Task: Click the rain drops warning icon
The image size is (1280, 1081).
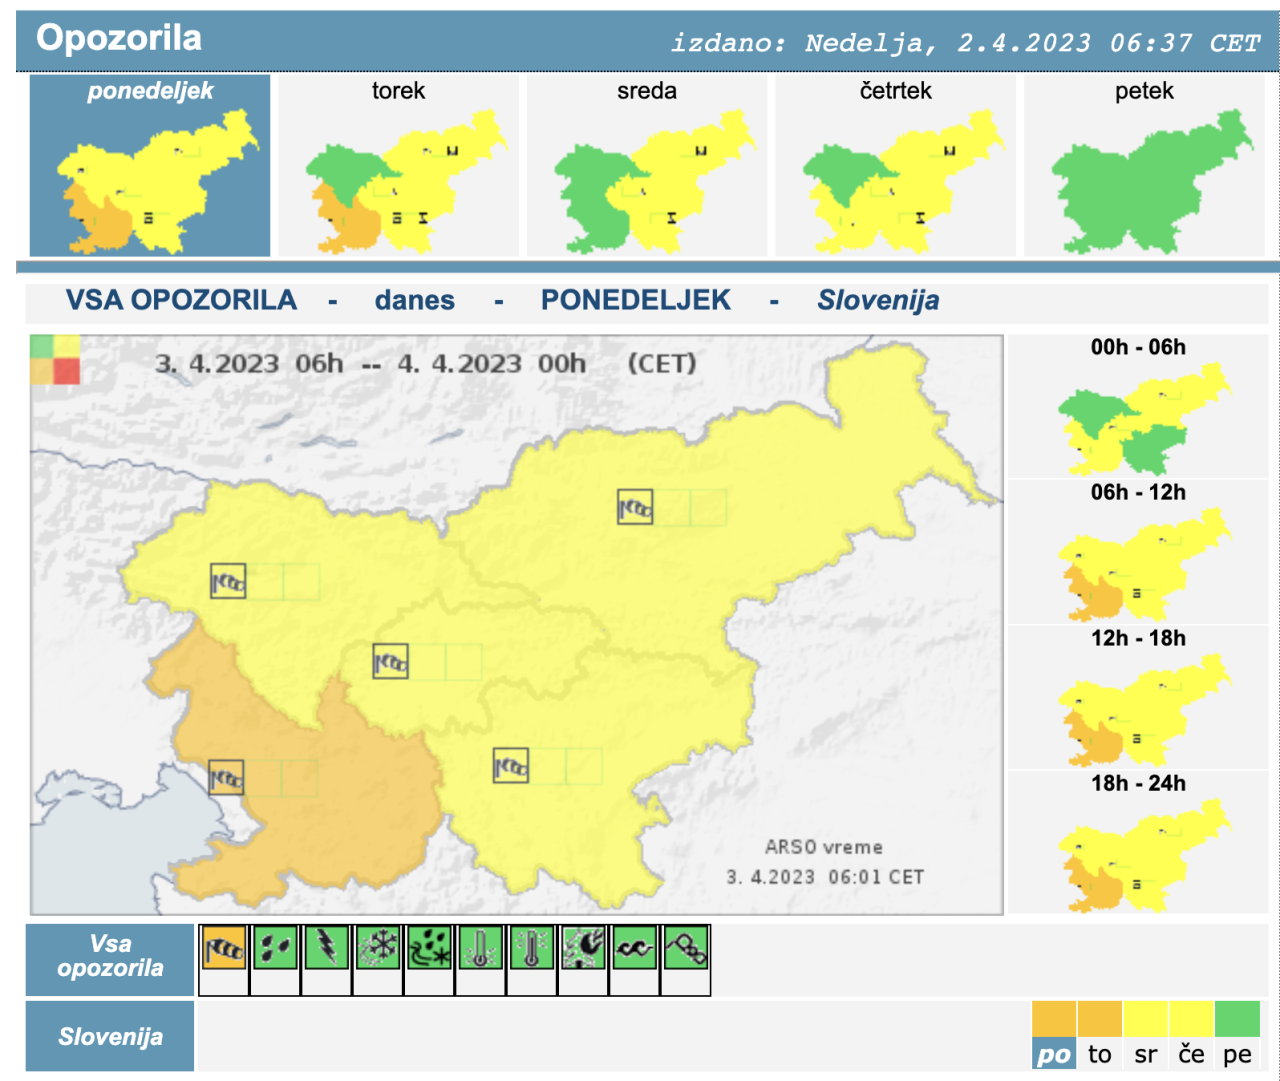Action: pyautogui.click(x=275, y=948)
